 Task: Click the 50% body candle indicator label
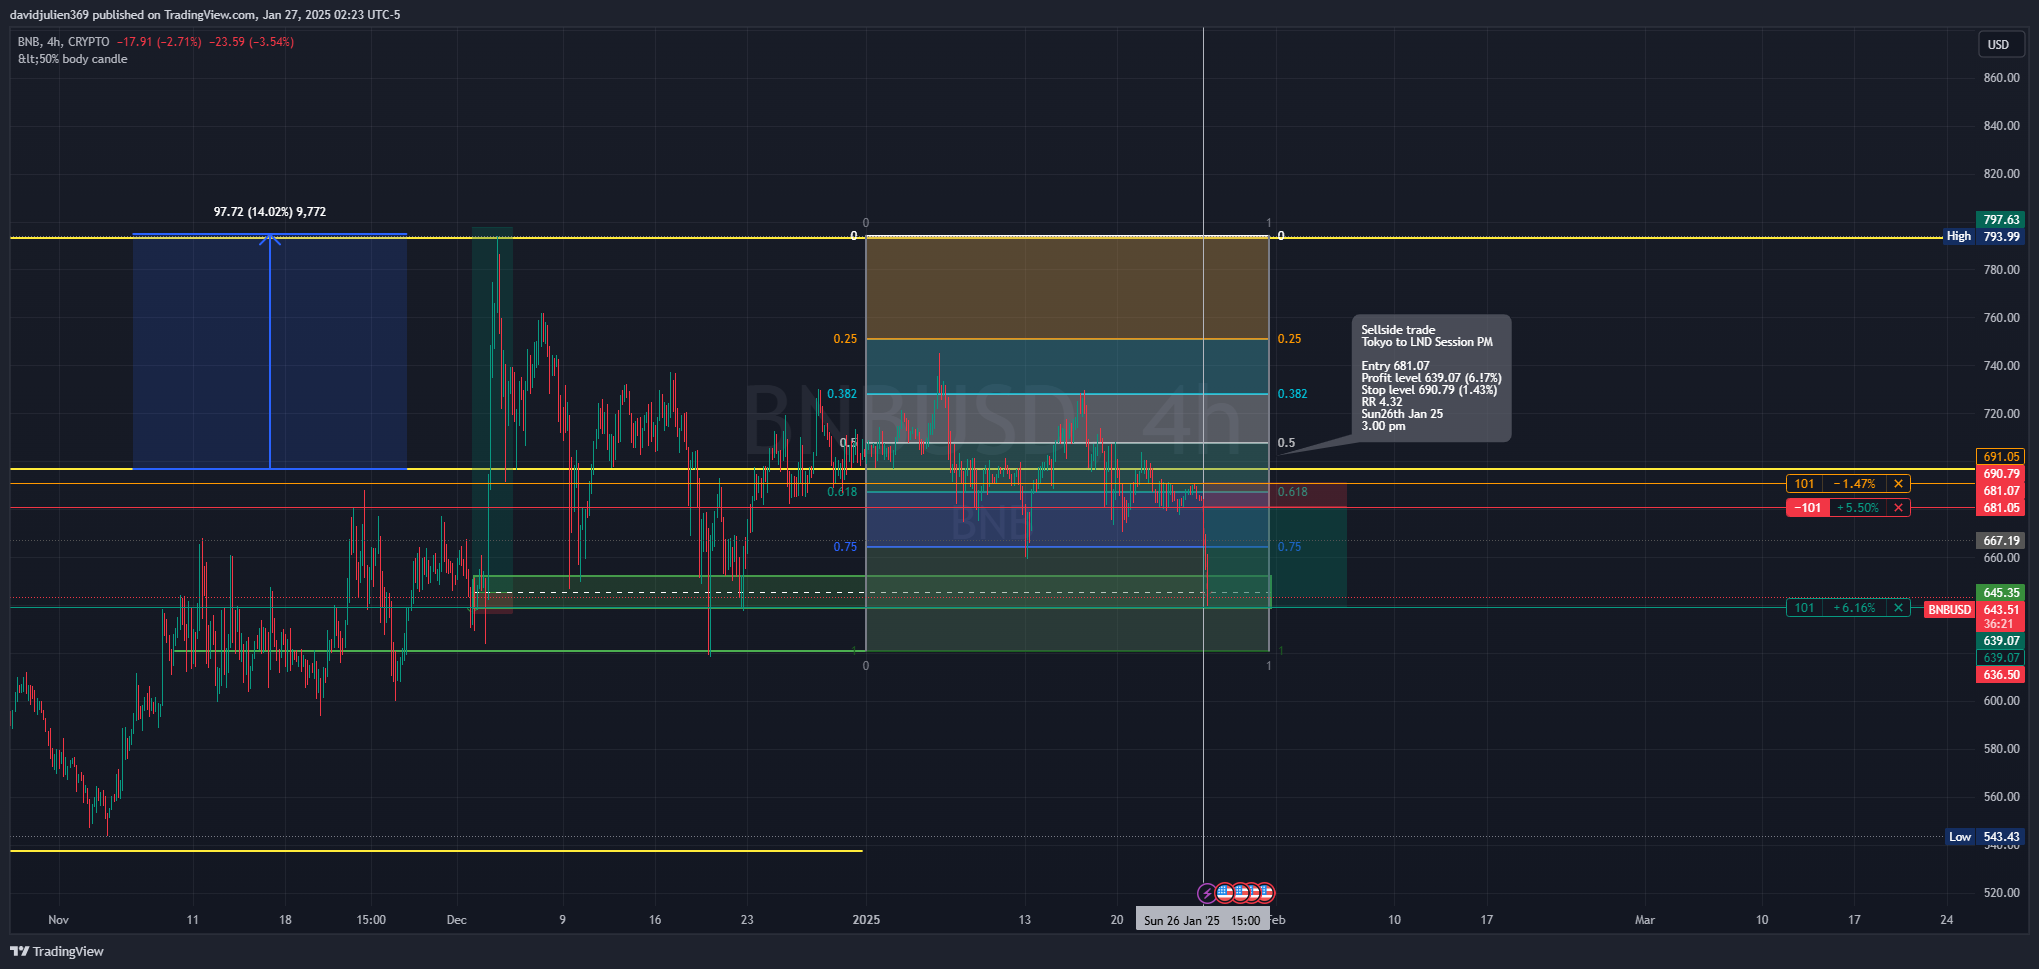point(73,59)
